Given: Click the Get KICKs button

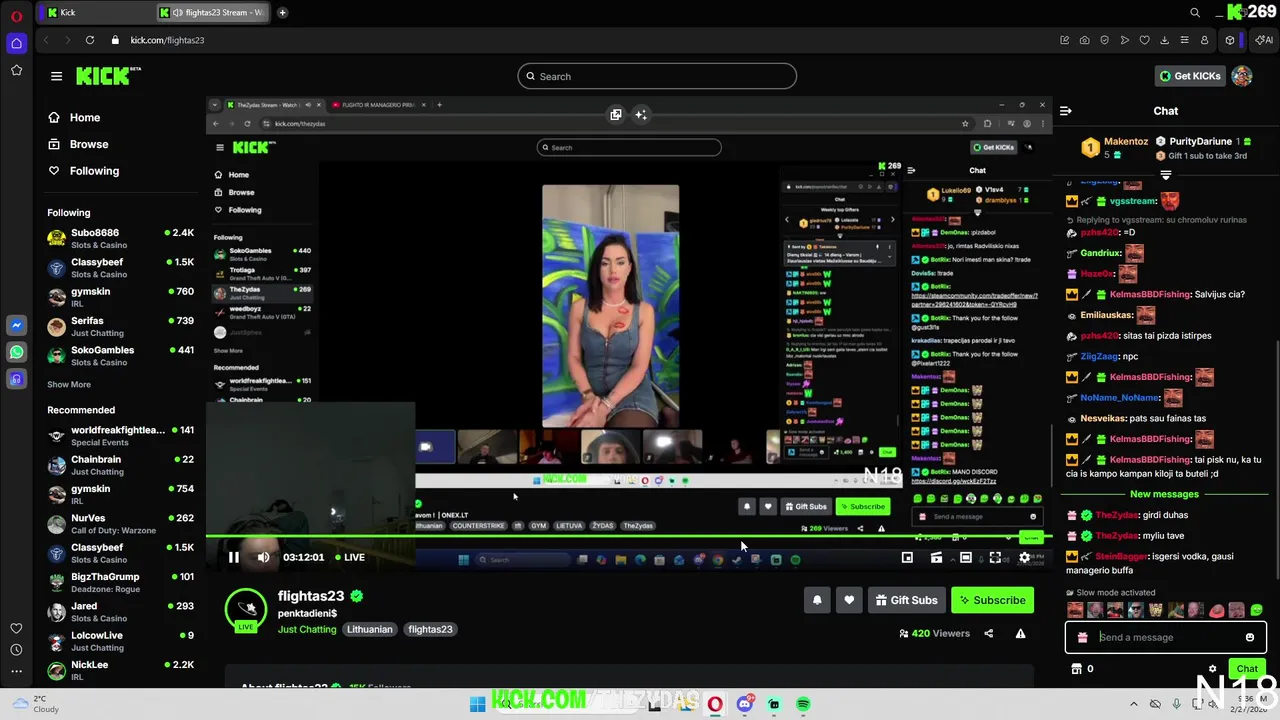Looking at the screenshot, I should click(x=1190, y=76).
